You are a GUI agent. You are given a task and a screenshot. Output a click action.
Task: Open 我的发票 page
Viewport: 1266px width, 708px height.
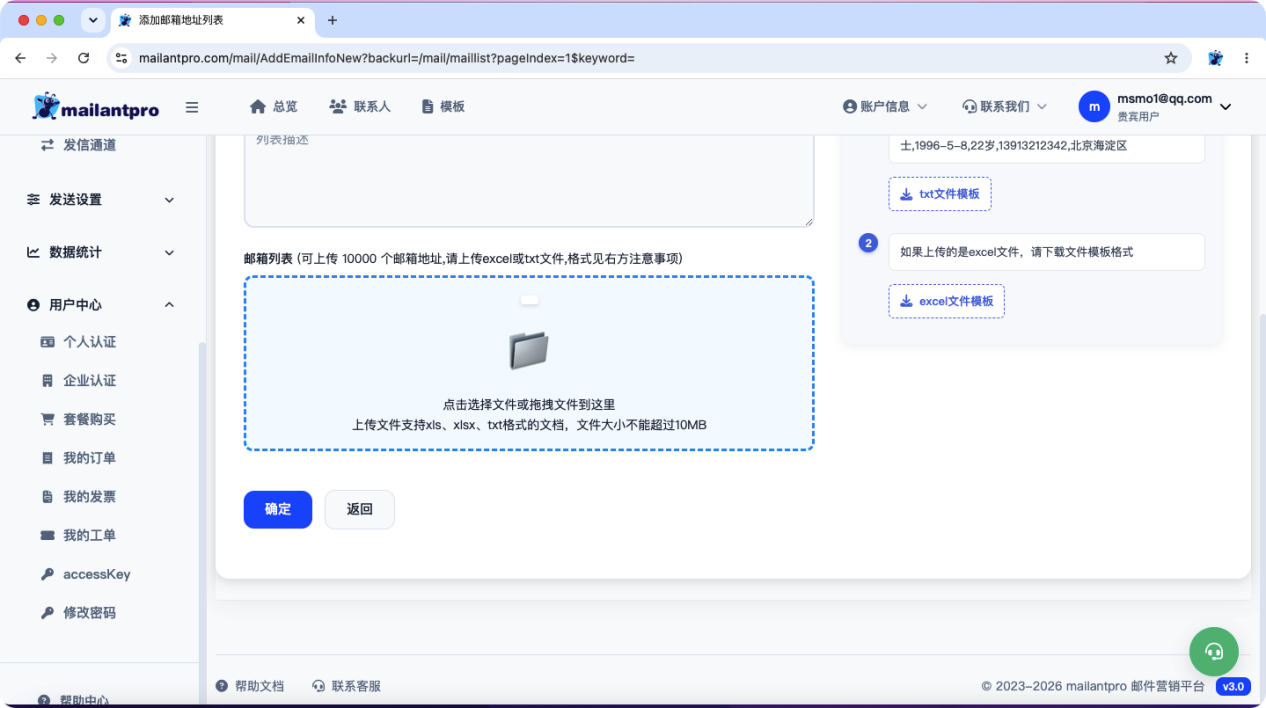[89, 497]
